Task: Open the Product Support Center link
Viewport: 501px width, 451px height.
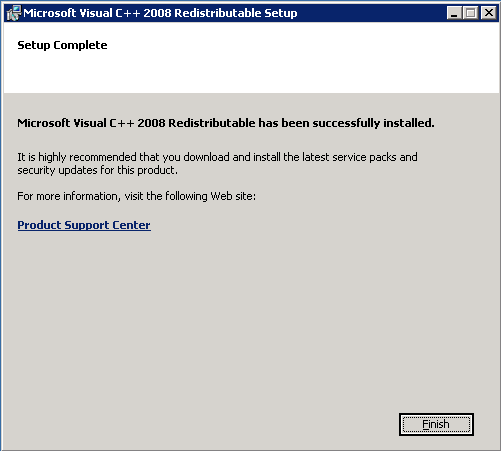Action: tap(84, 225)
